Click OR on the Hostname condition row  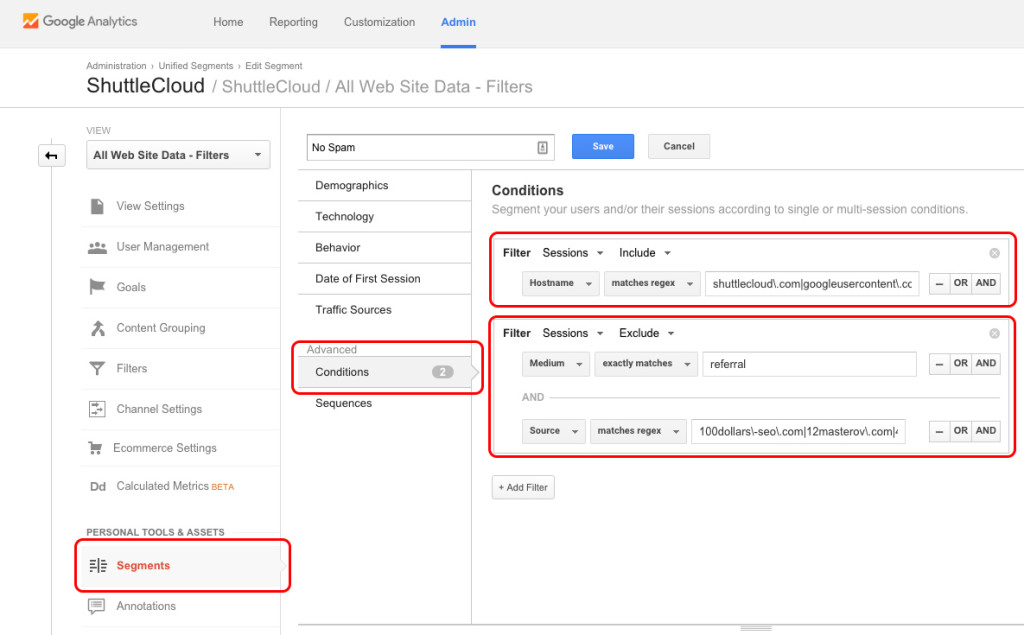click(961, 284)
